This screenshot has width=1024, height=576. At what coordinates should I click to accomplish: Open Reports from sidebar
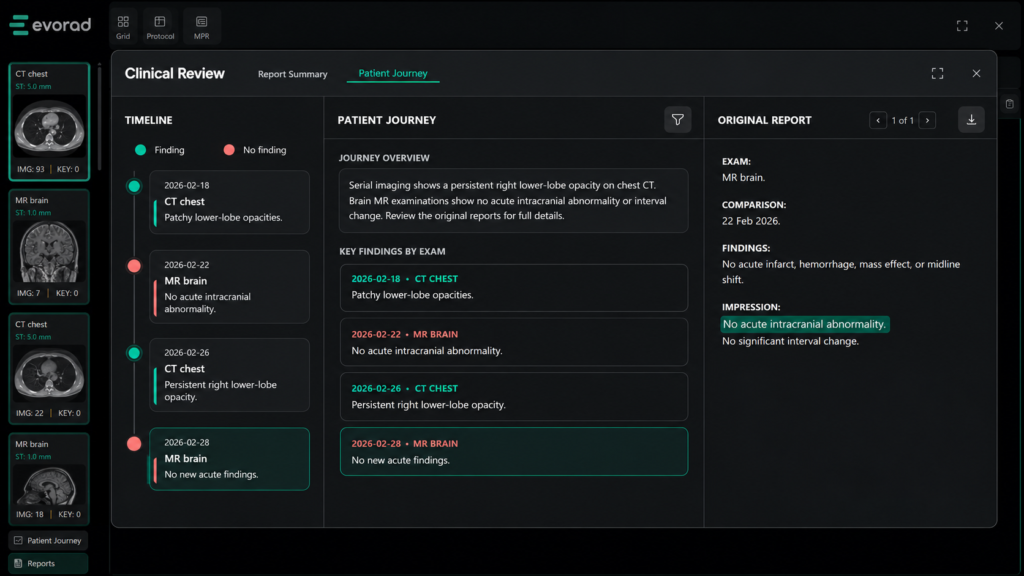(x=48, y=564)
